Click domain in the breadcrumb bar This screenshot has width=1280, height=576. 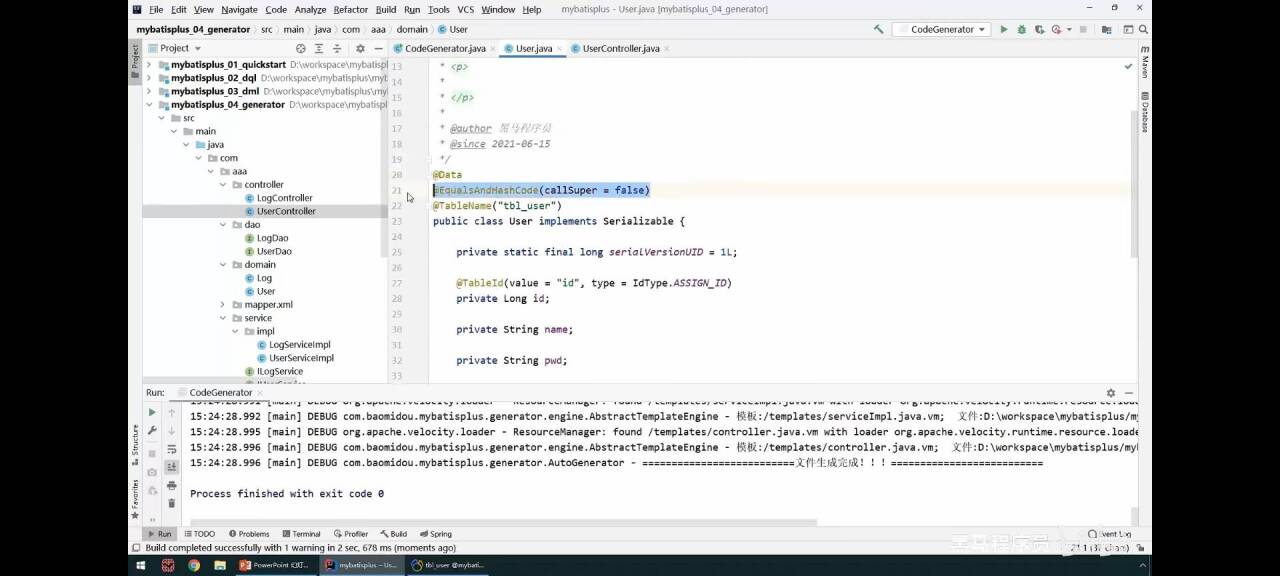[x=412, y=30]
